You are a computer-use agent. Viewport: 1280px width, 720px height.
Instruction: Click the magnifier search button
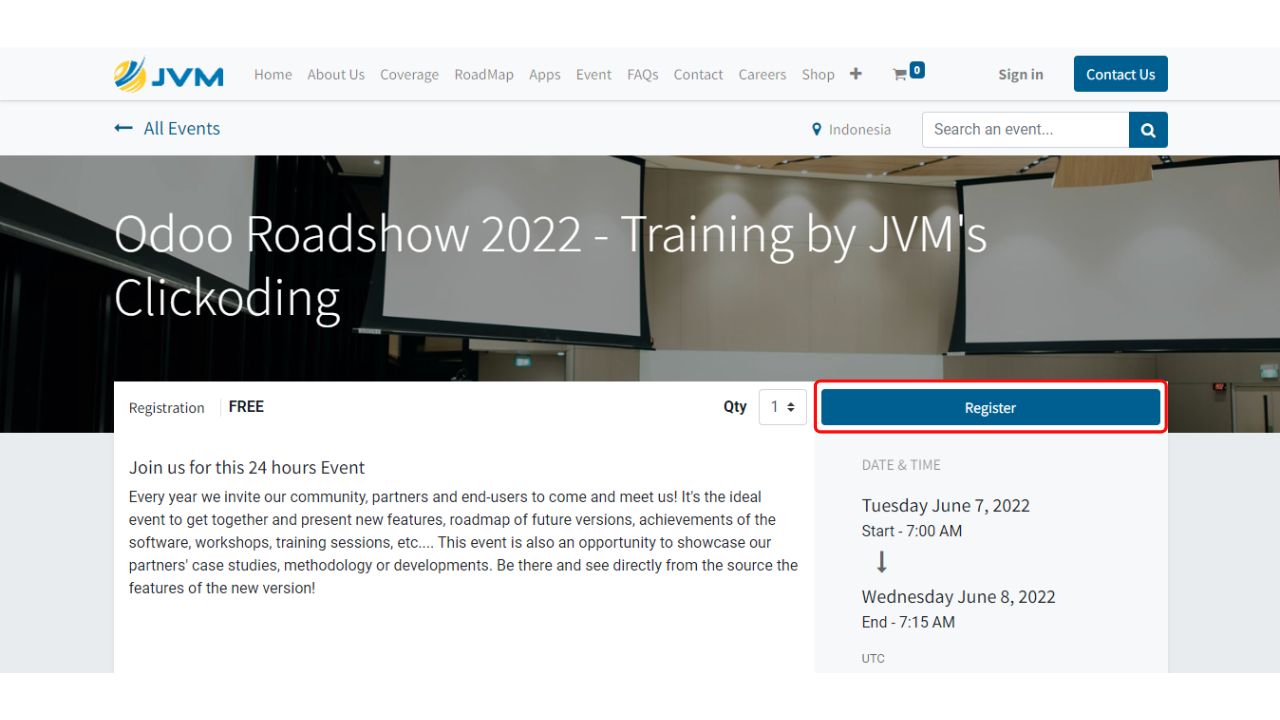click(x=1148, y=130)
